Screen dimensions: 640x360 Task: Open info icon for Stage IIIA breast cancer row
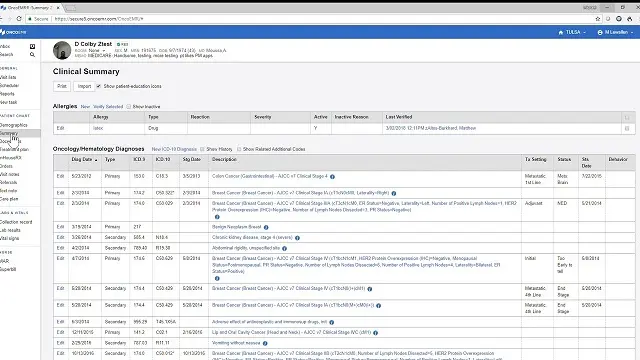[217, 217]
